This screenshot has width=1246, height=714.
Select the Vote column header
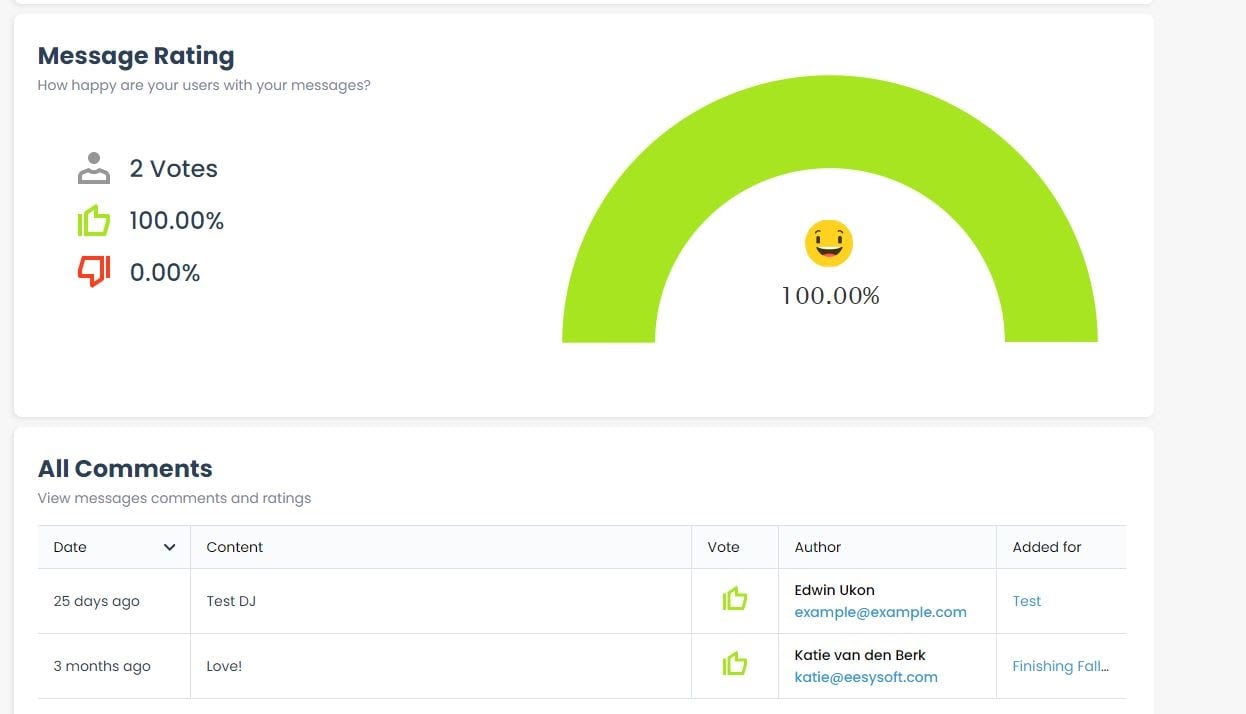click(723, 547)
